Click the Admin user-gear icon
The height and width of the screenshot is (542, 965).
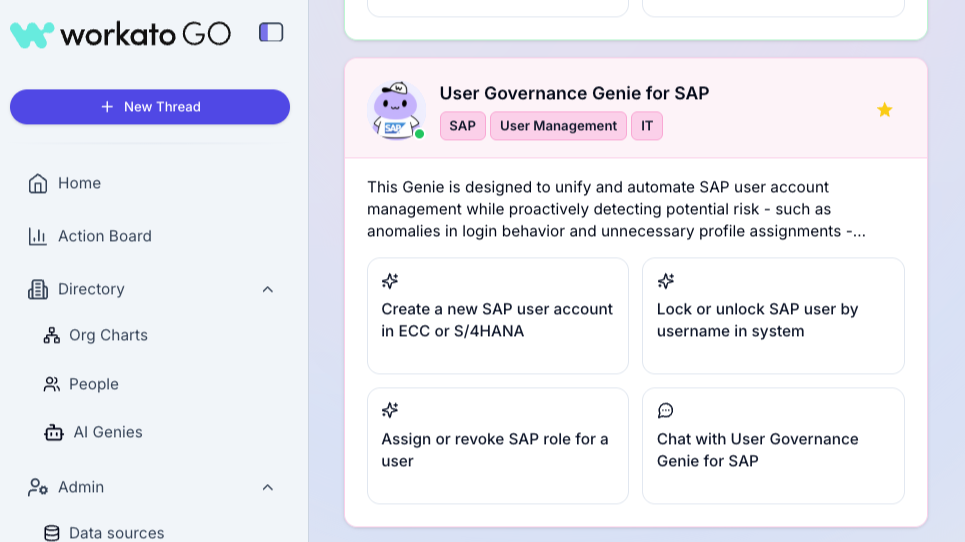click(x=38, y=487)
